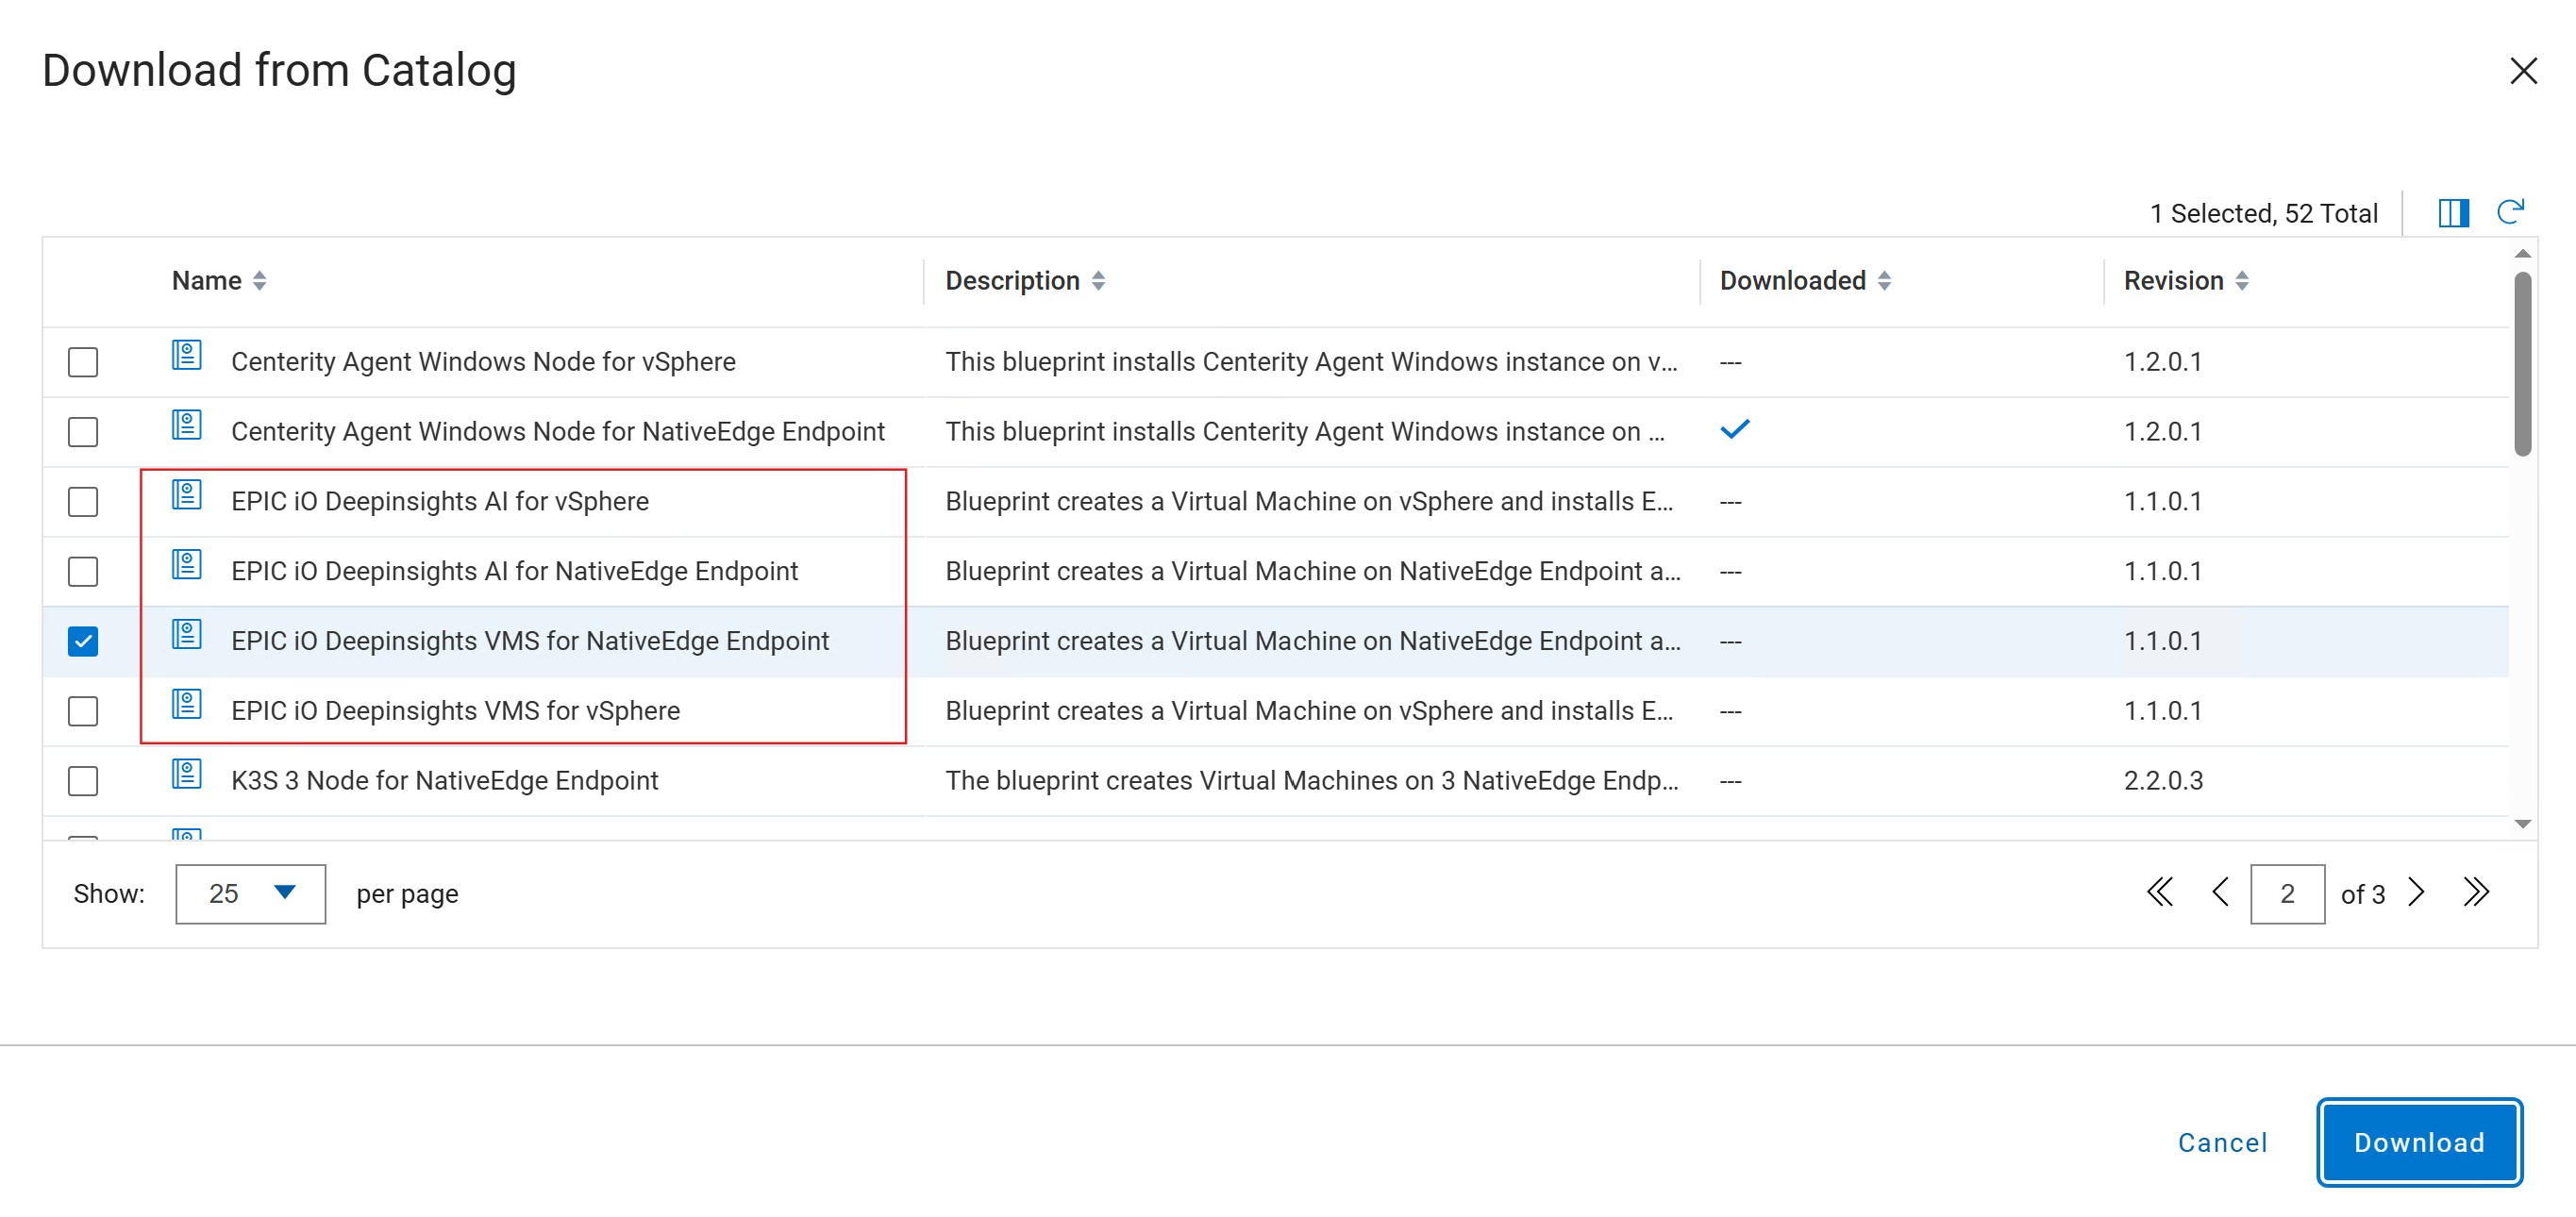The height and width of the screenshot is (1217, 2576).
Task: Uncheck EPIC iO Deepinsights VMS NativeEdge Endpoint
Action: tap(83, 642)
